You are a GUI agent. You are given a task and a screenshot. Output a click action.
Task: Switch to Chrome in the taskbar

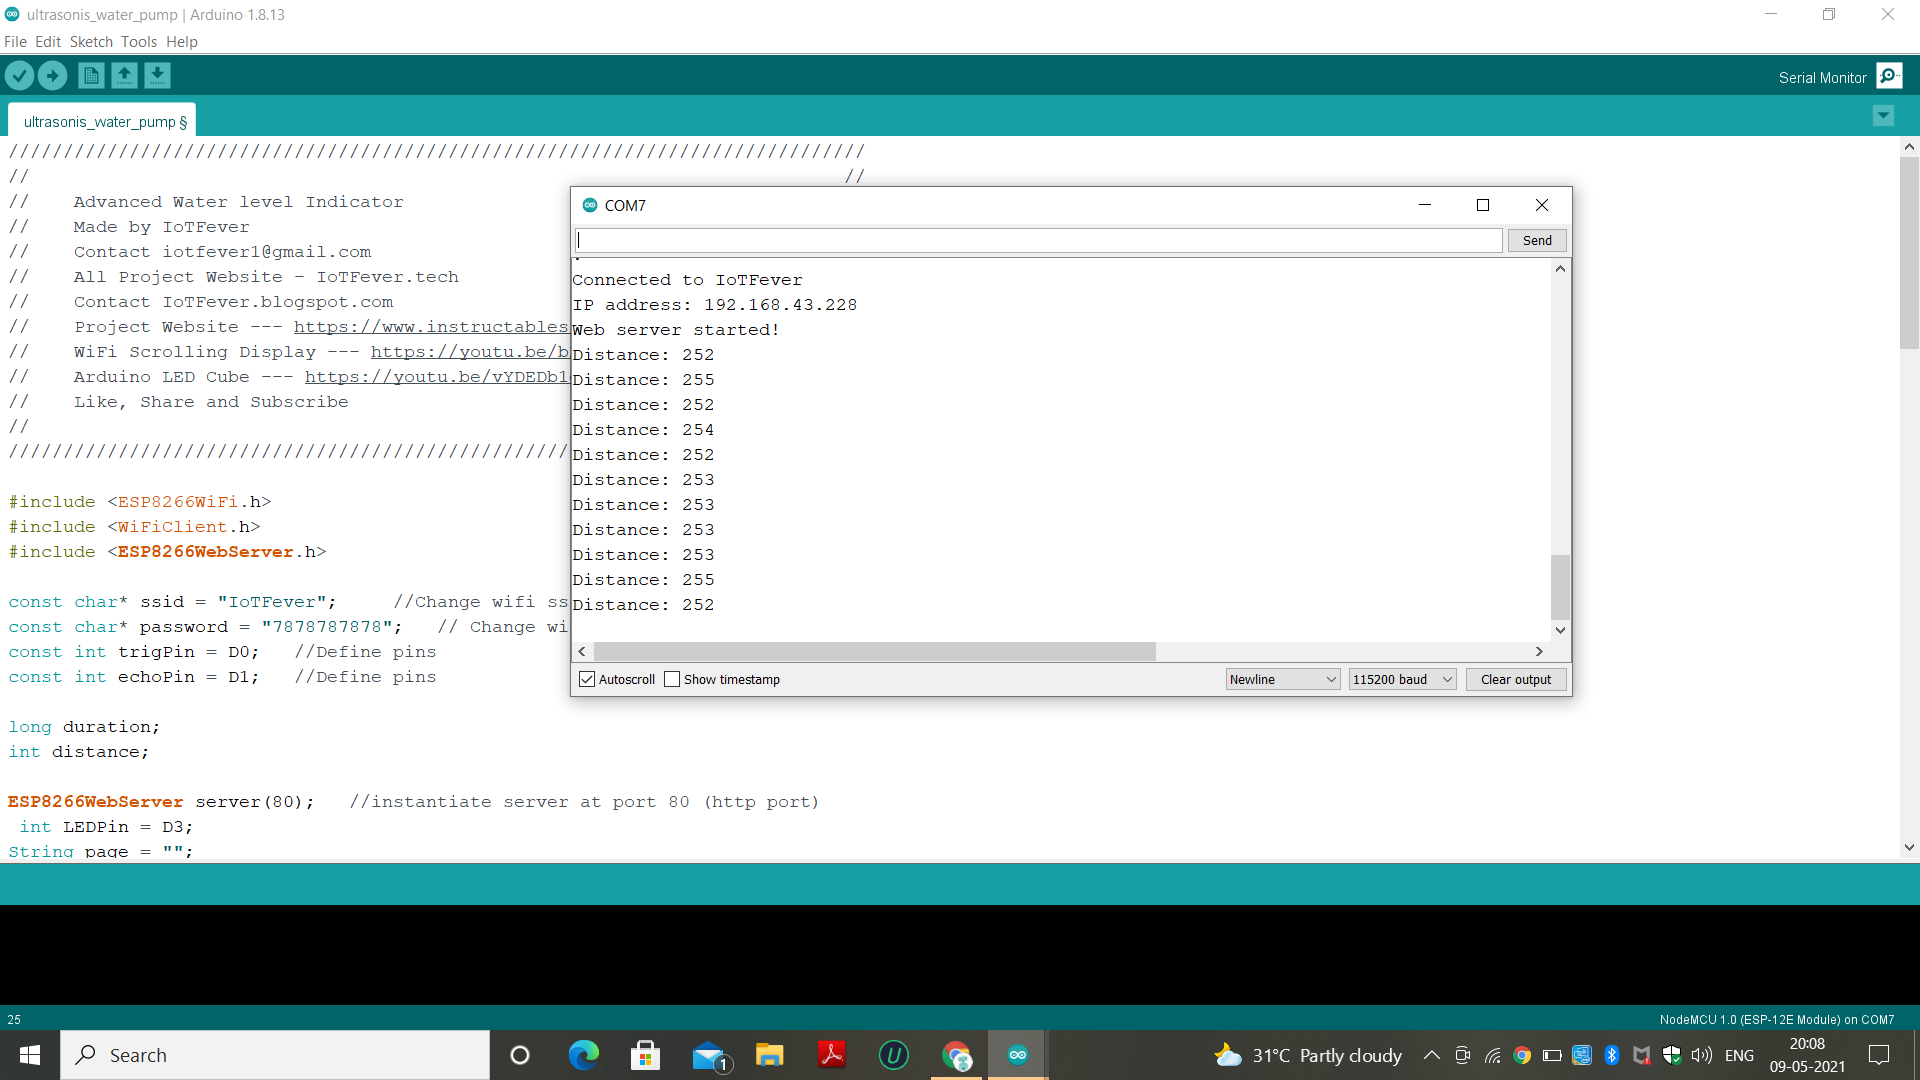pyautogui.click(x=956, y=1055)
